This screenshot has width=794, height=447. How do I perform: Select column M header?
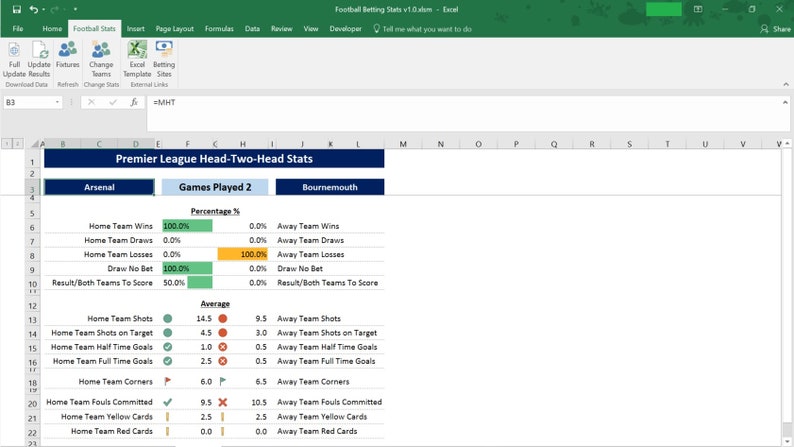[x=403, y=144]
